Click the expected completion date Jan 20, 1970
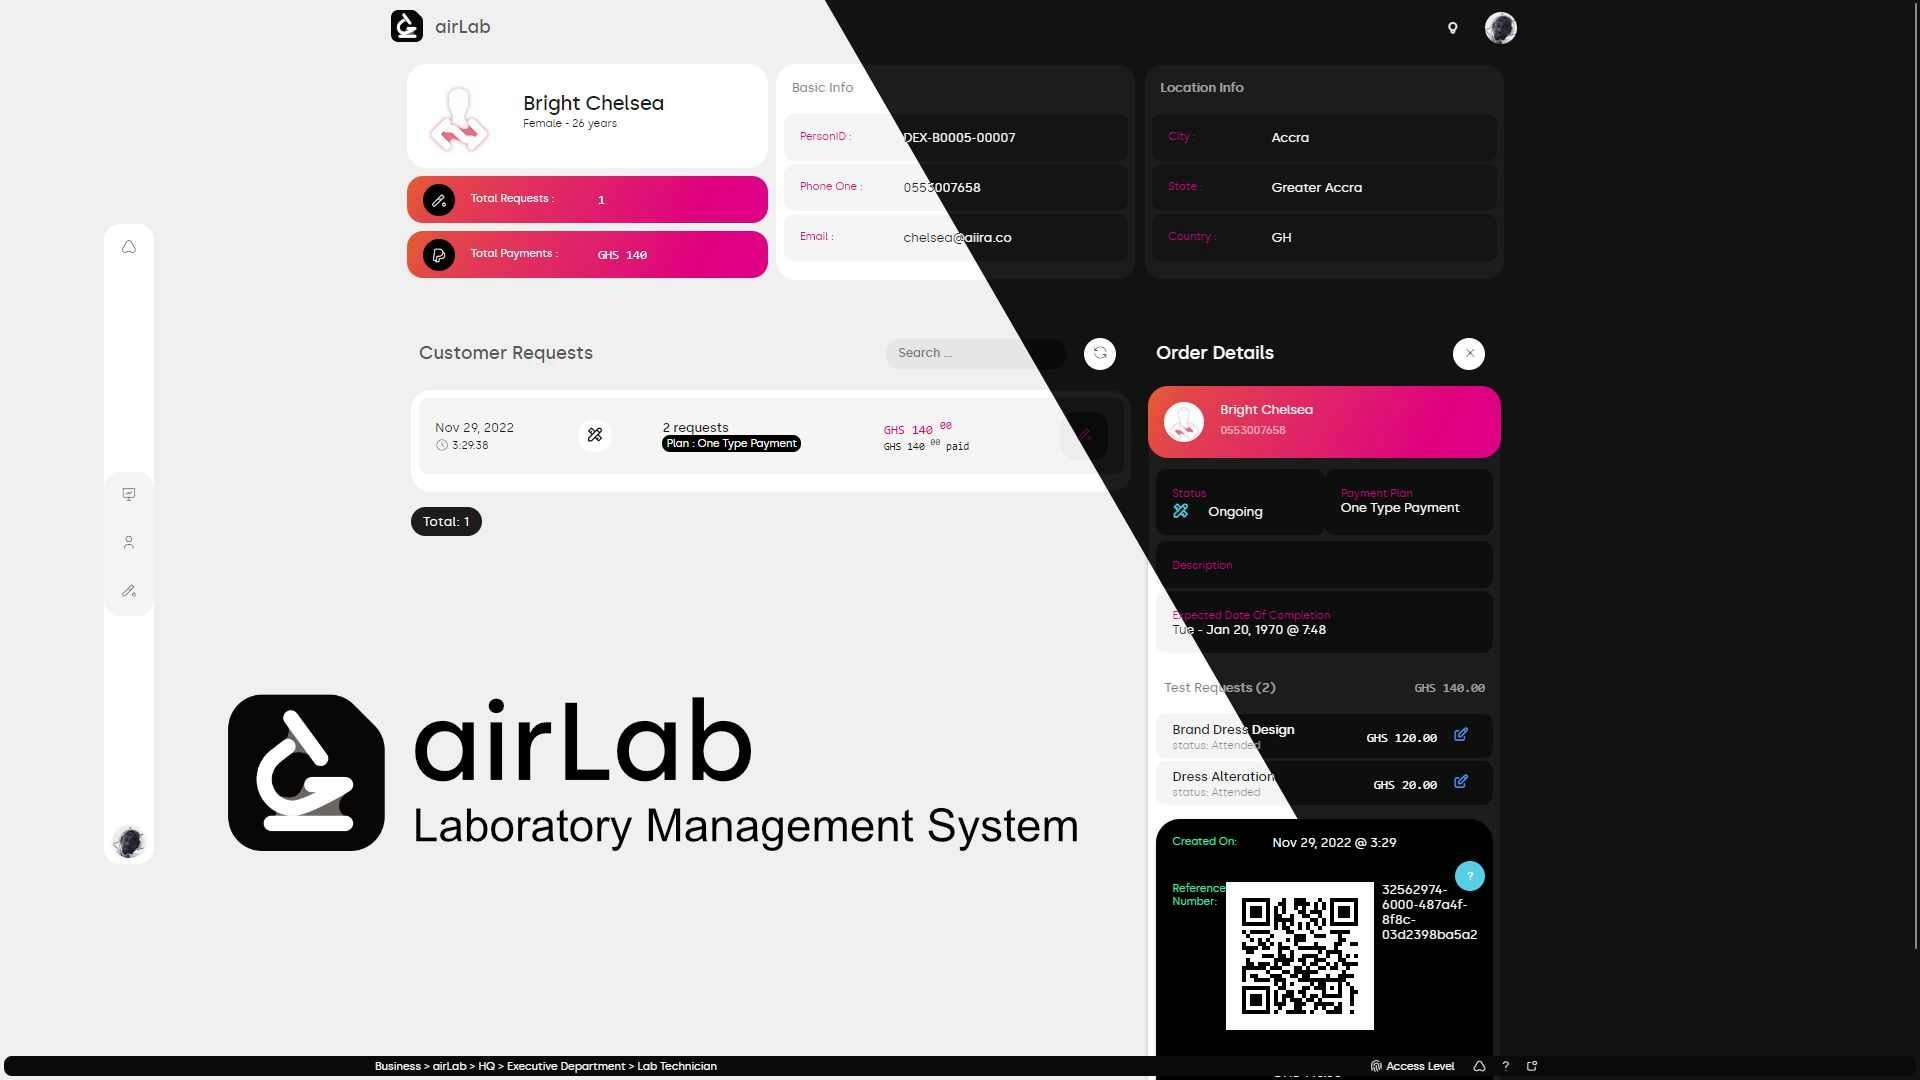Image resolution: width=1920 pixels, height=1080 pixels. click(1249, 630)
